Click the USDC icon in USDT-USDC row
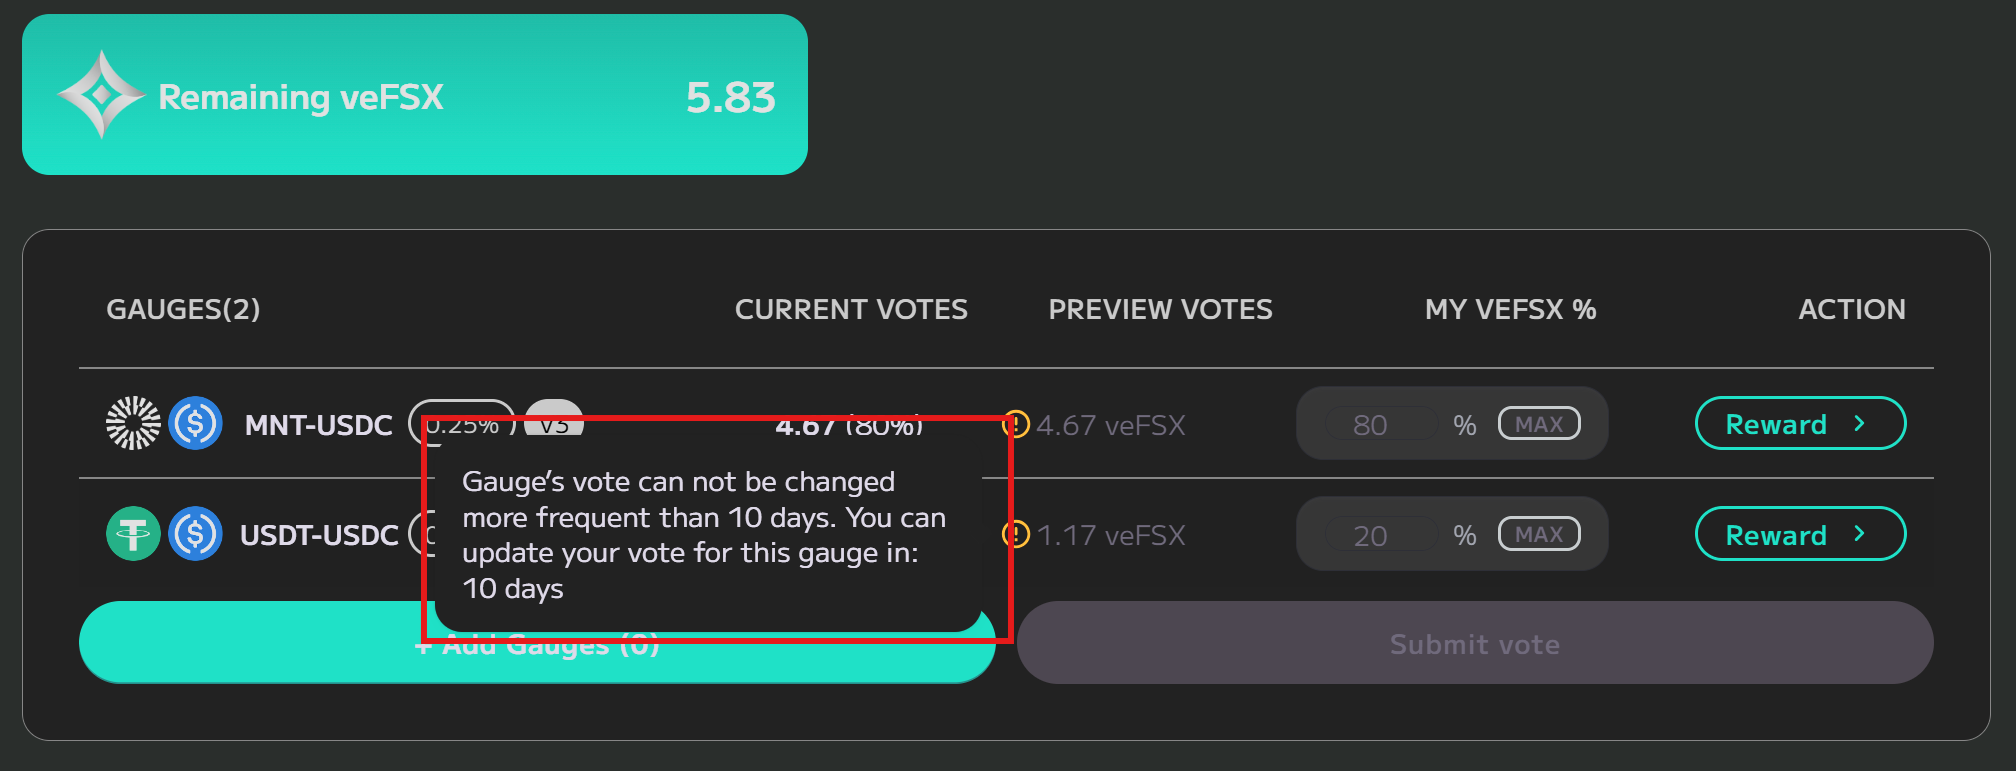Viewport: 2016px width, 771px height. coord(195,534)
